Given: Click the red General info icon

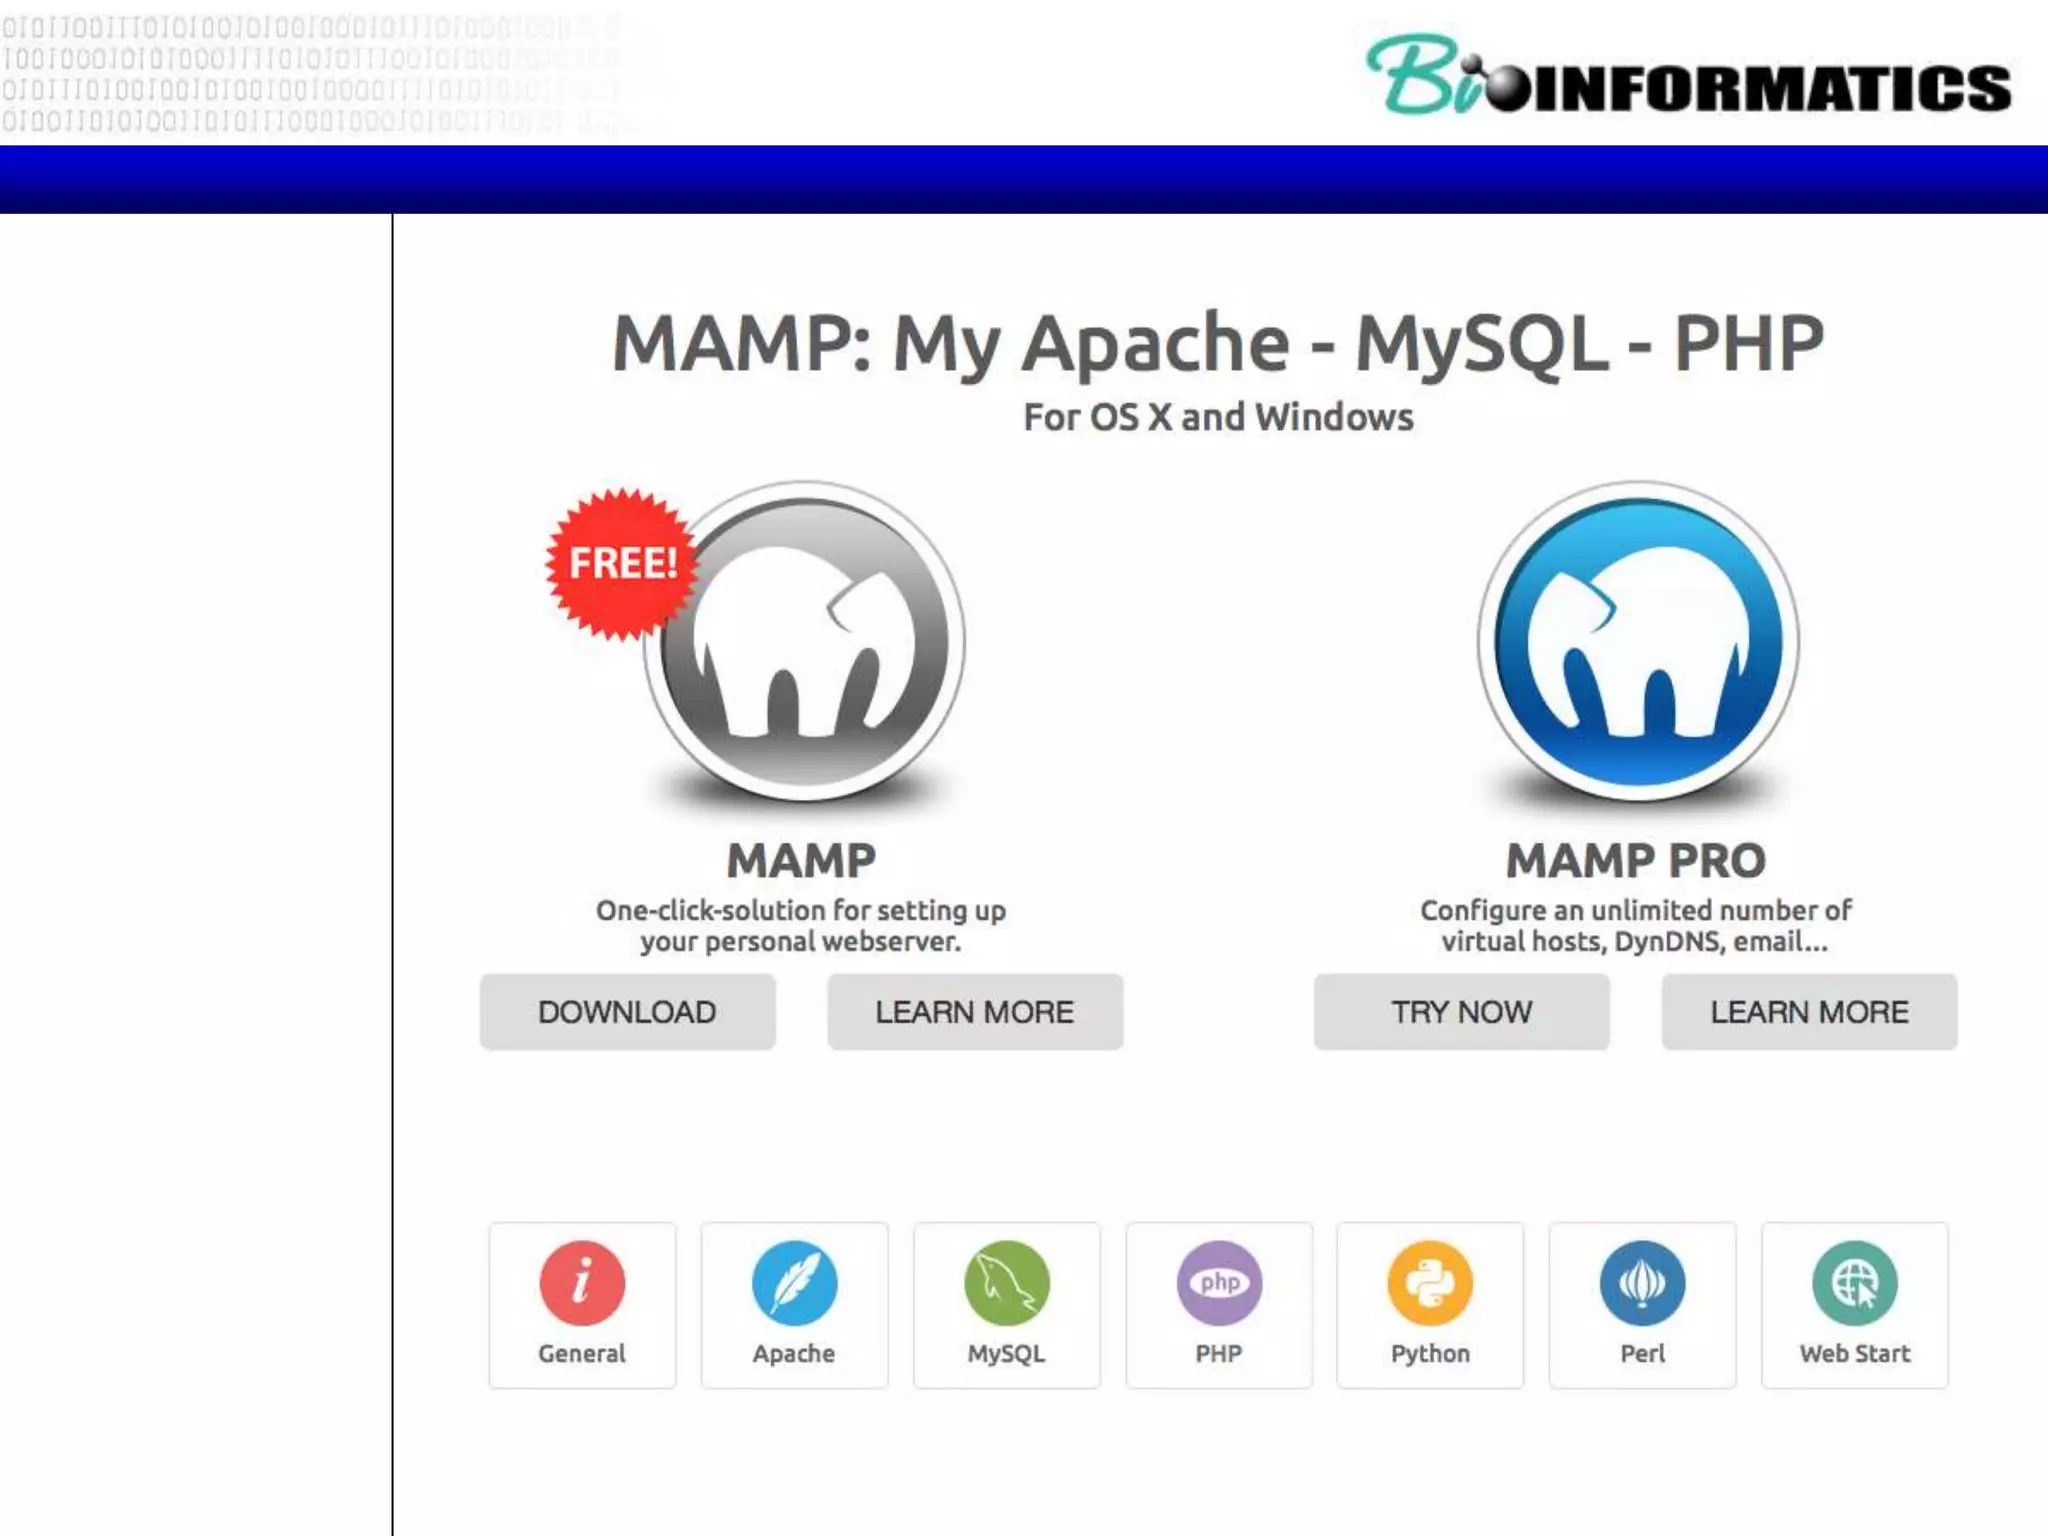Looking at the screenshot, I should point(582,1282).
